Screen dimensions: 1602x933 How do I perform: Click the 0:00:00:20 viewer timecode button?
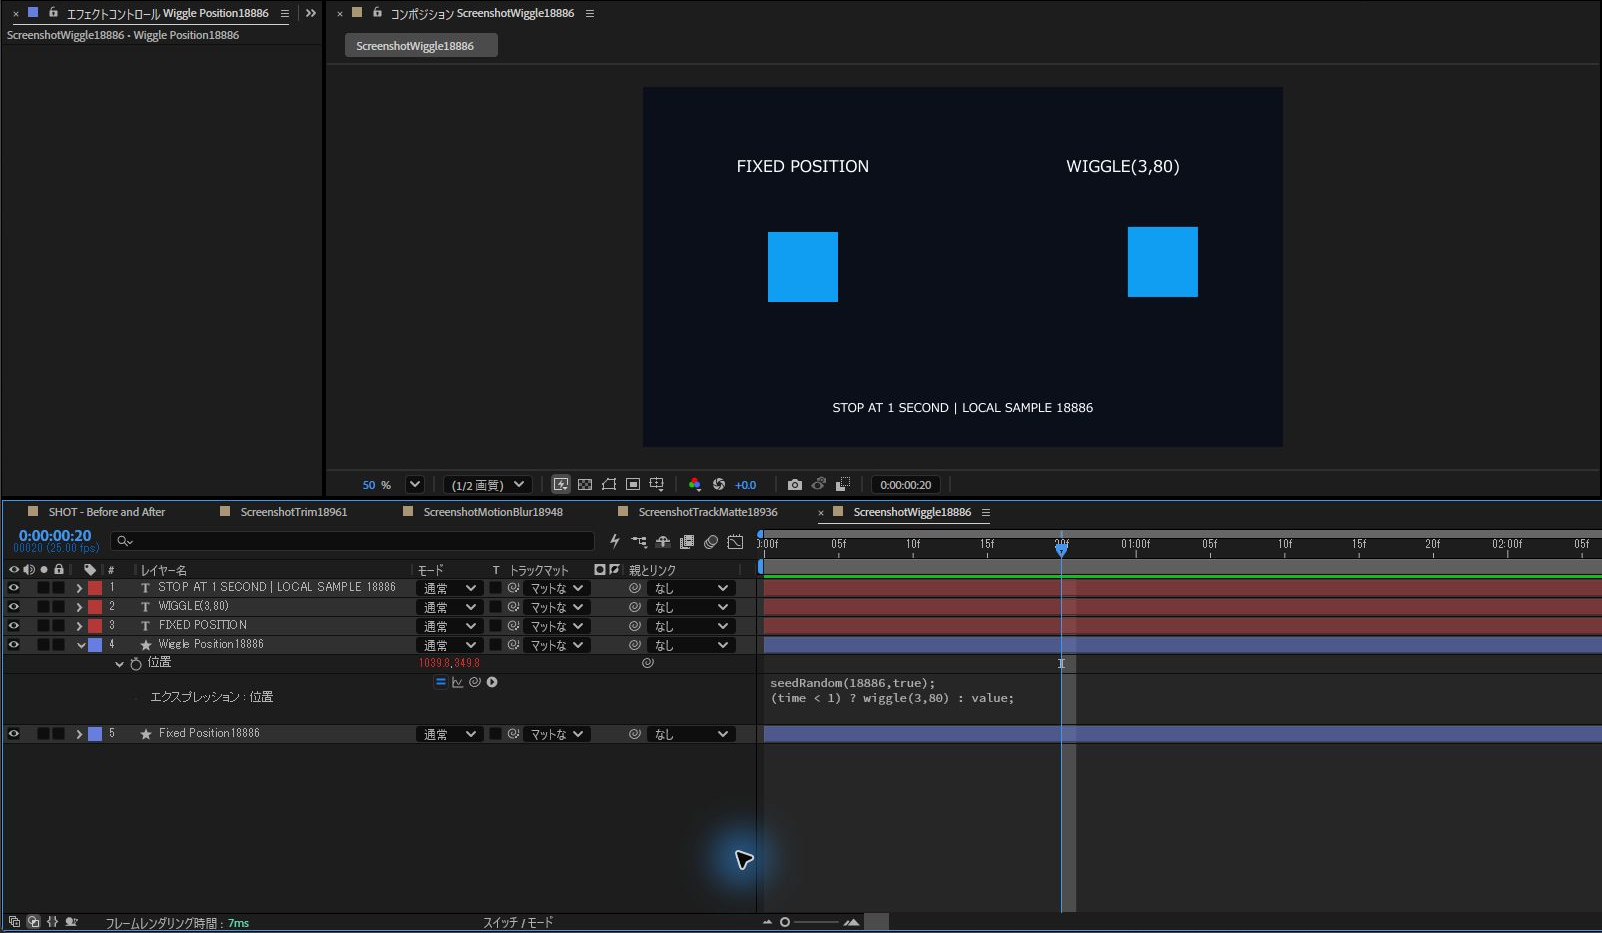[x=906, y=484]
